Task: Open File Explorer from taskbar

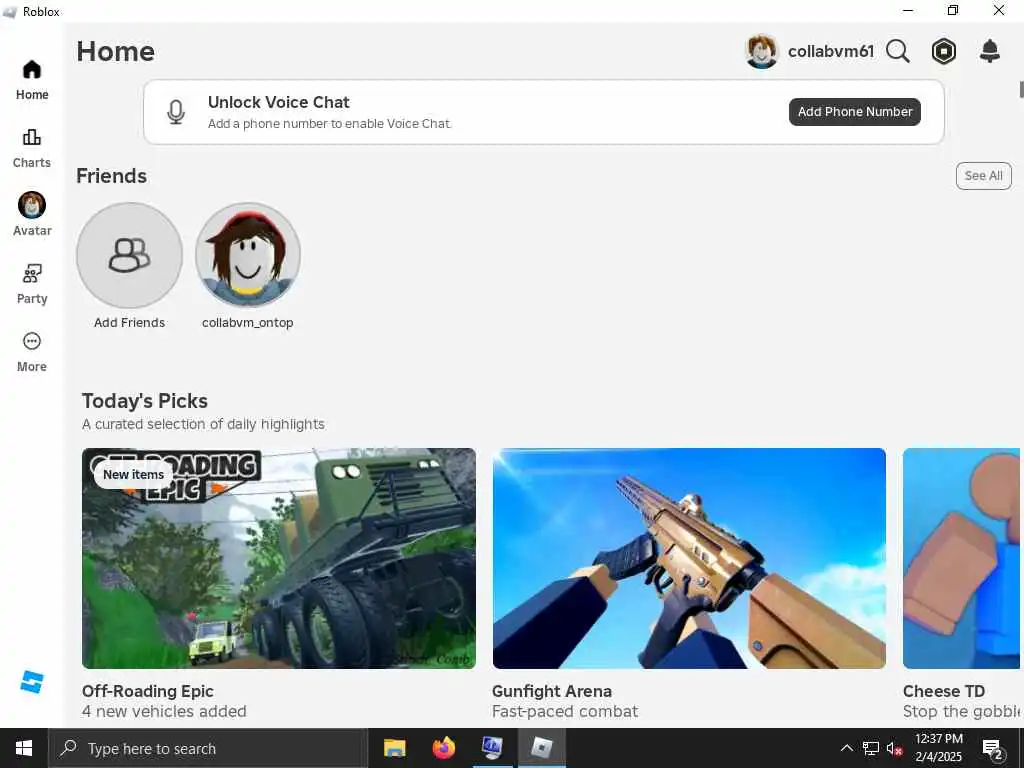Action: 394,748
